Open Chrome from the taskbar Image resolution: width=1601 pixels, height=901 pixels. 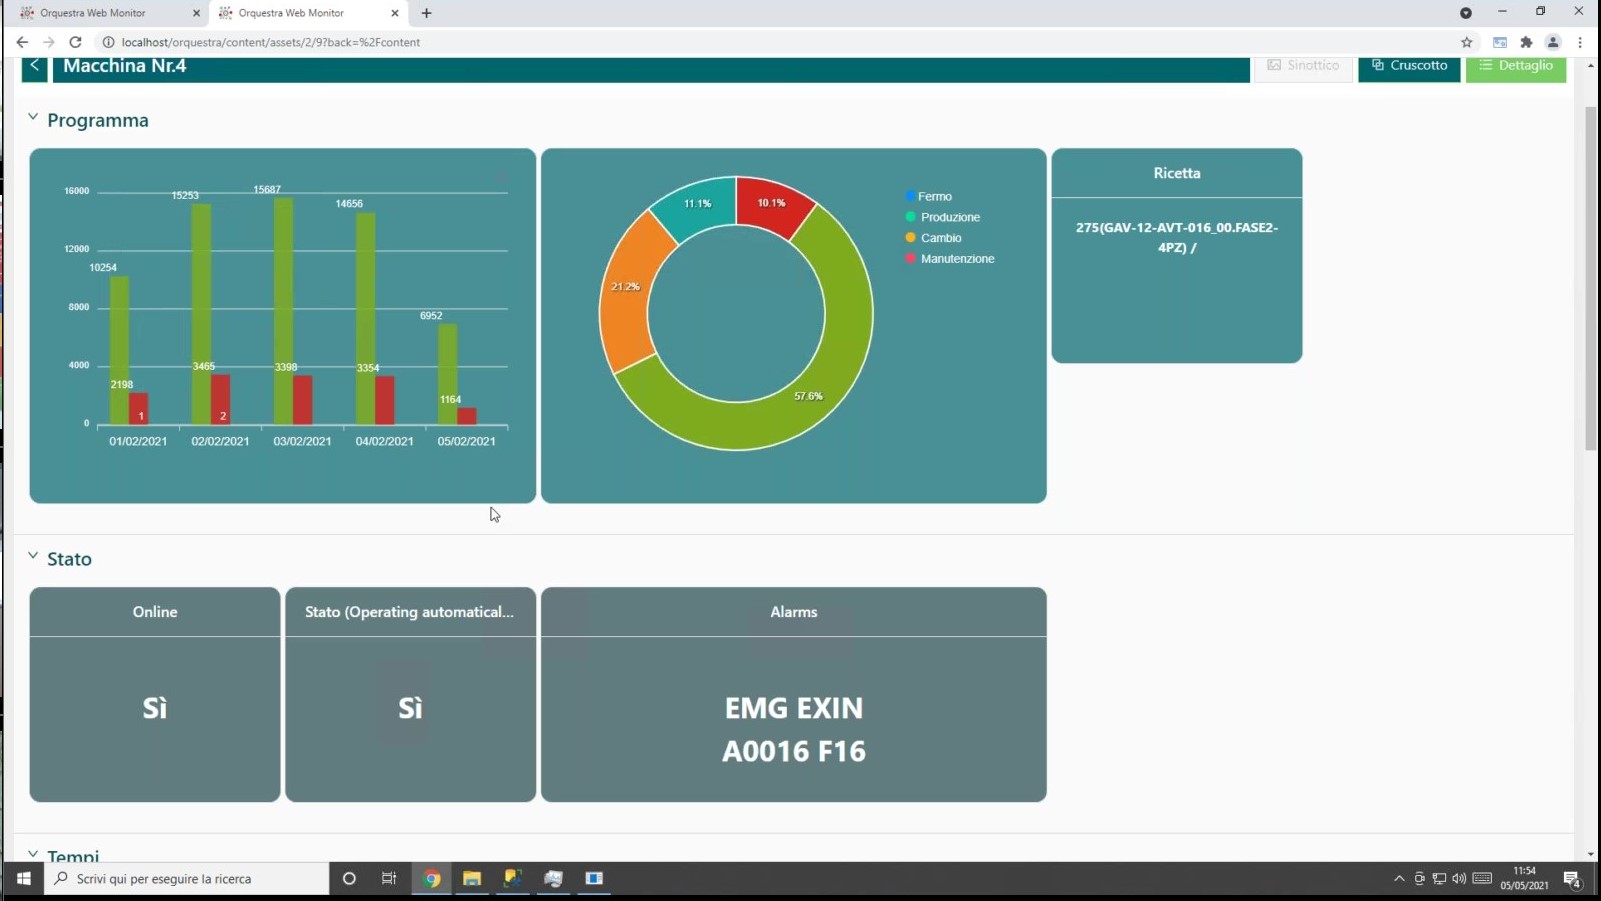tap(432, 878)
